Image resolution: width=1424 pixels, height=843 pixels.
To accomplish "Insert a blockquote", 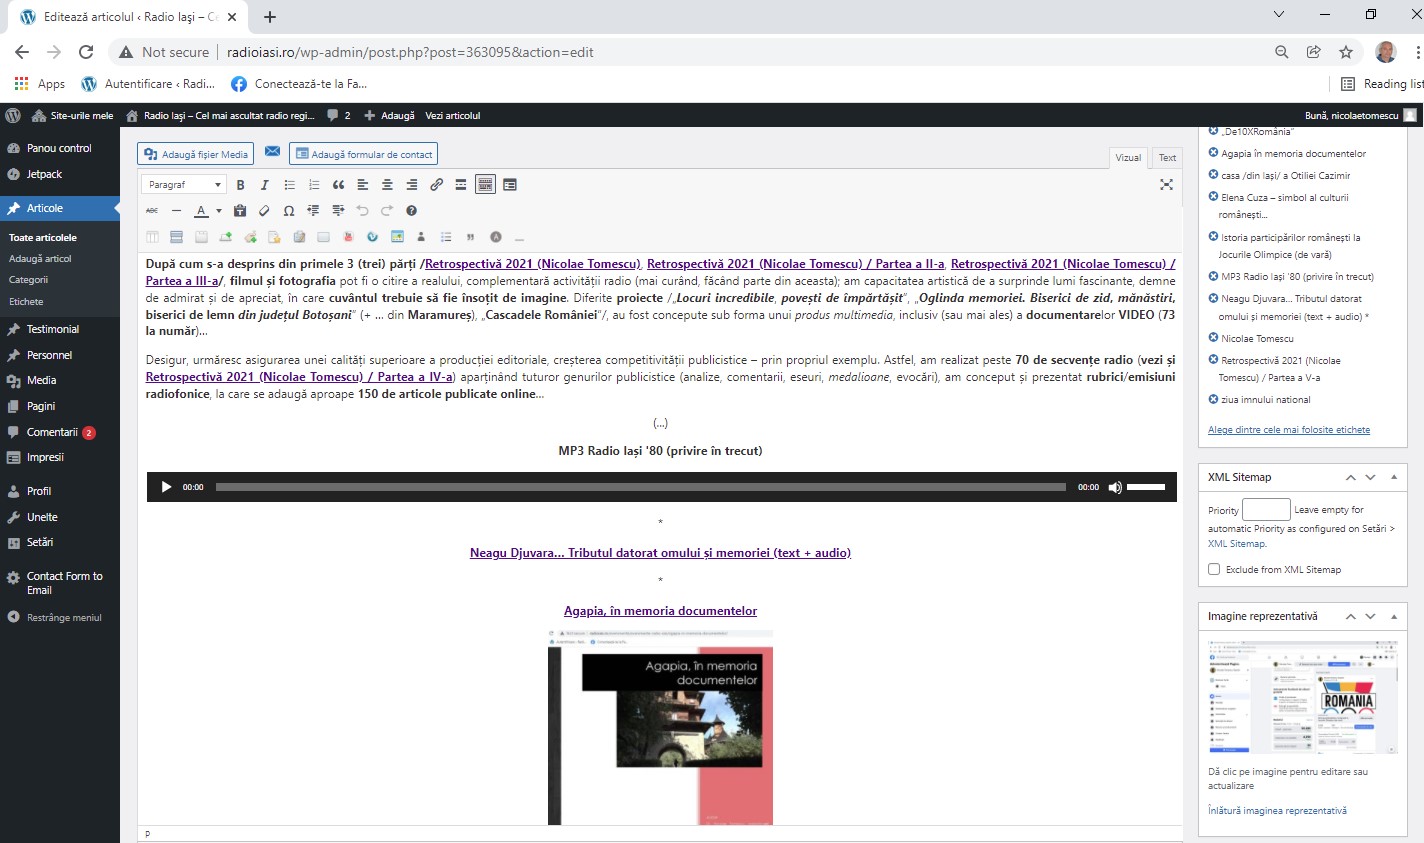I will tap(338, 185).
